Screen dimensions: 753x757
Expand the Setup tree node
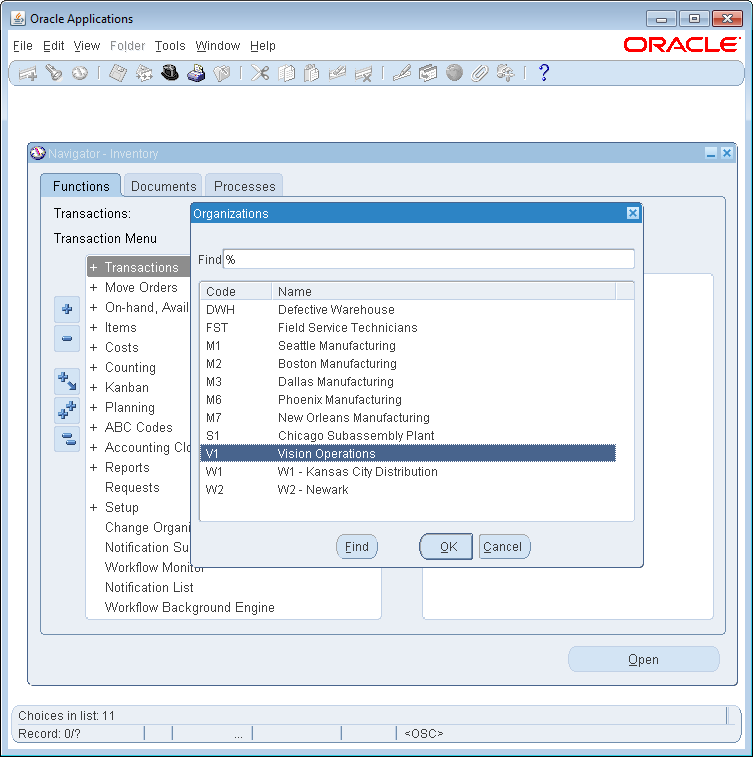(94, 507)
